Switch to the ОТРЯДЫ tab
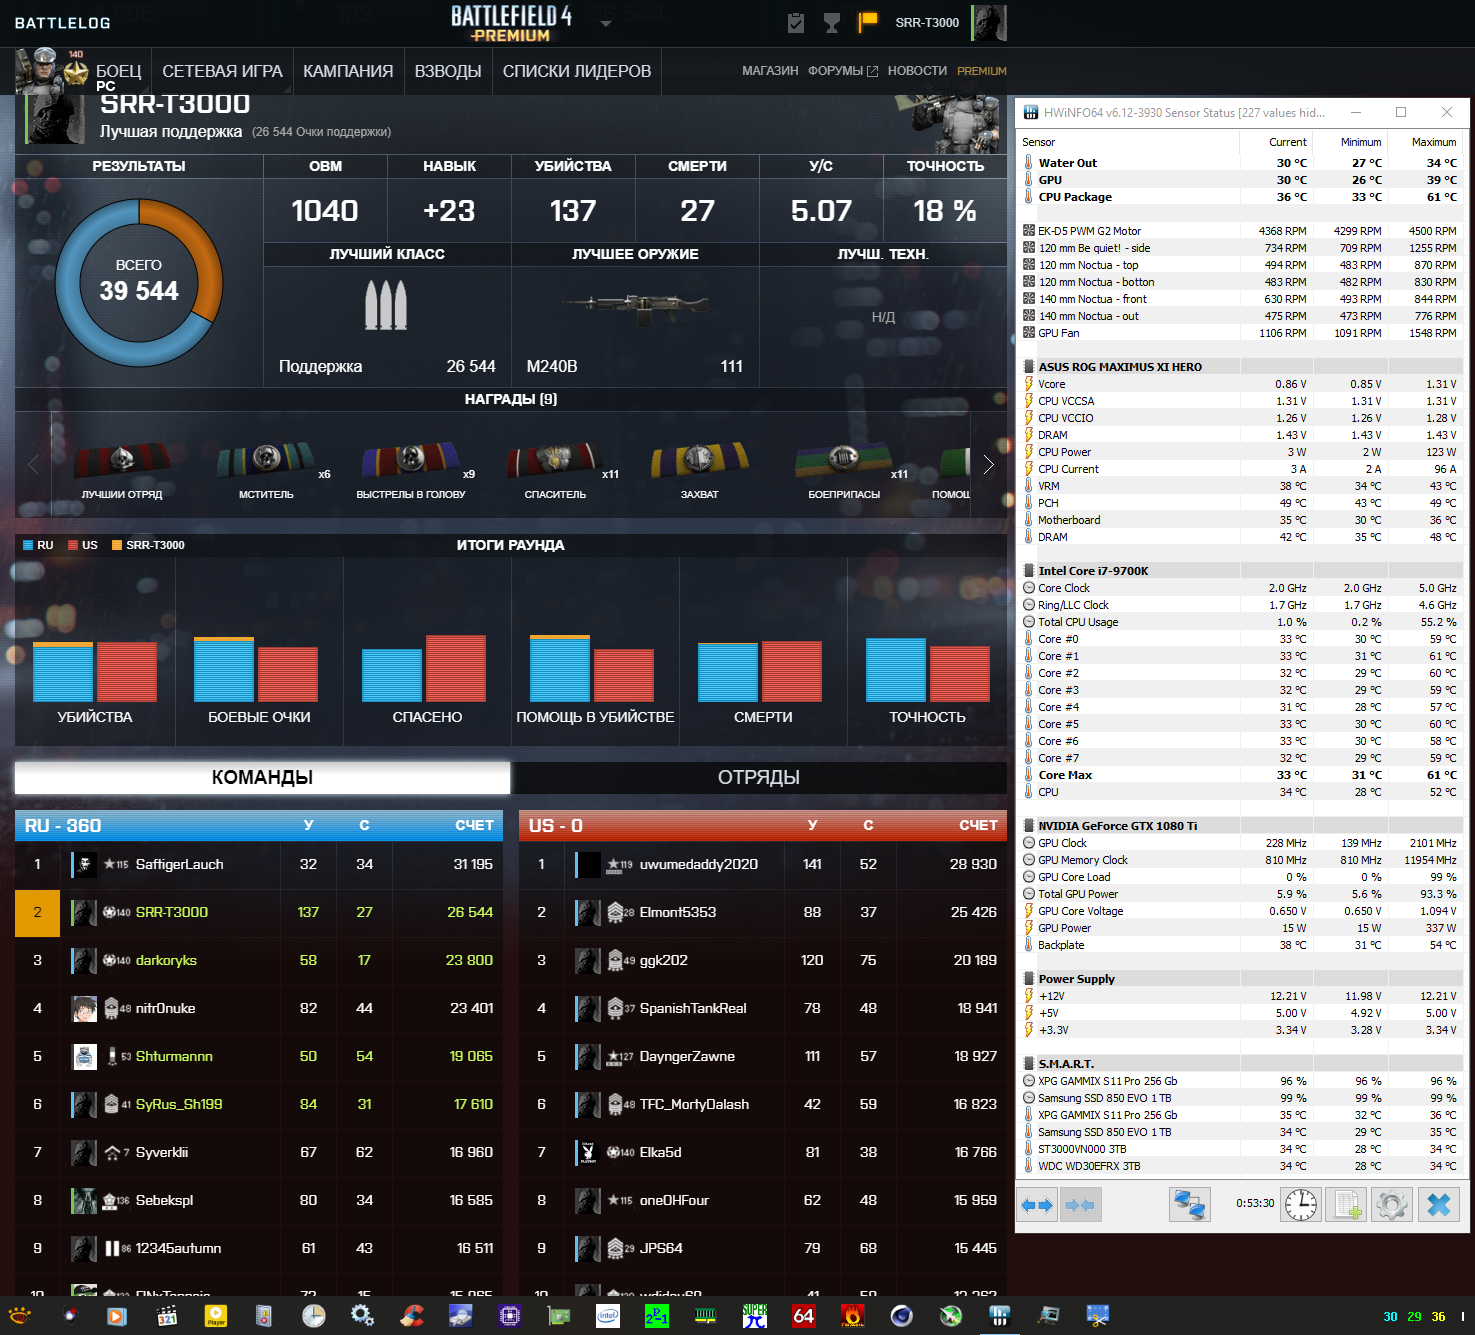Image resolution: width=1475 pixels, height=1335 pixels. (x=759, y=778)
